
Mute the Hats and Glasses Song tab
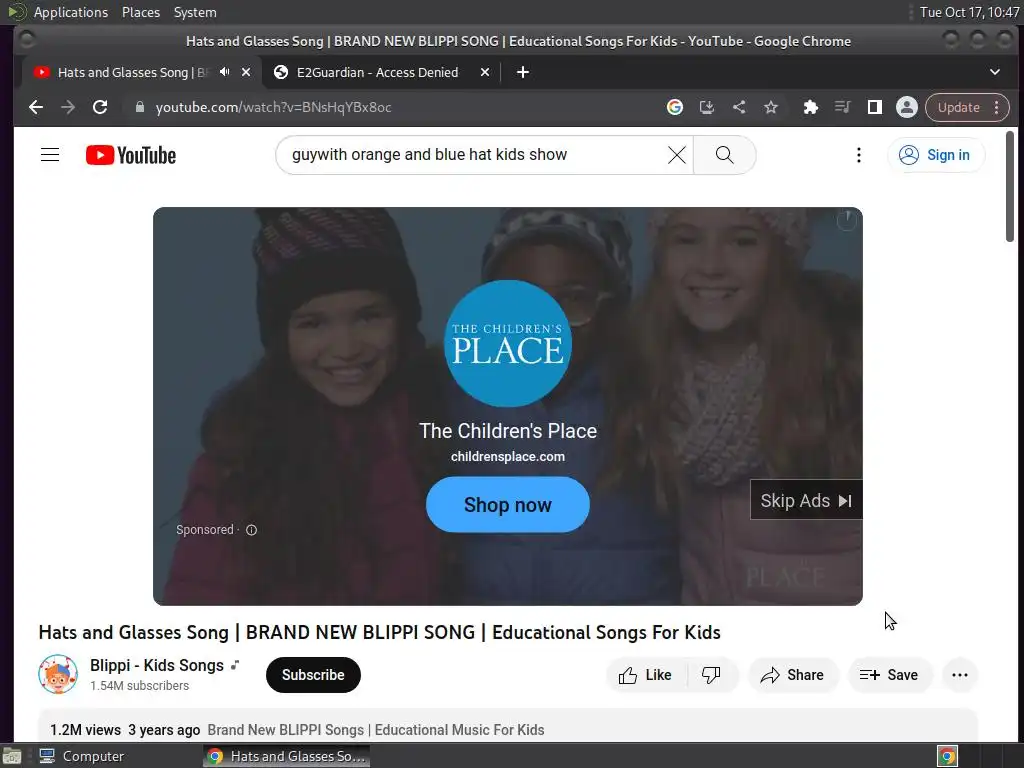225,72
